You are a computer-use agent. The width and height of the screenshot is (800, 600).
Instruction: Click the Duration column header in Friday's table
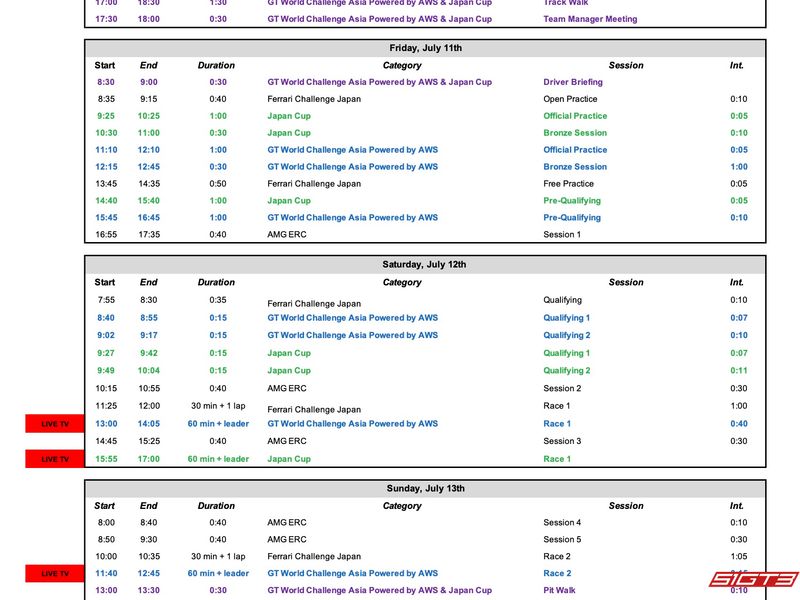(x=216, y=65)
